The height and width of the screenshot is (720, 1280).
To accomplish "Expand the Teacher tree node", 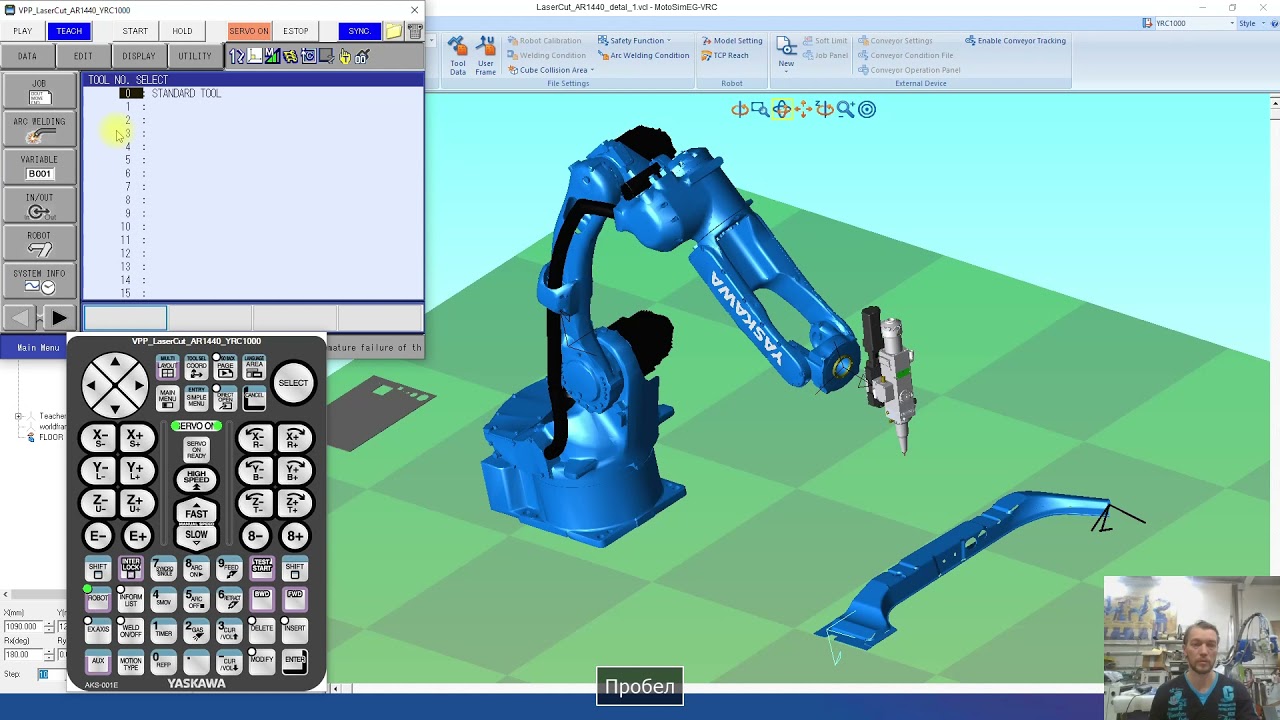I will pos(19,416).
